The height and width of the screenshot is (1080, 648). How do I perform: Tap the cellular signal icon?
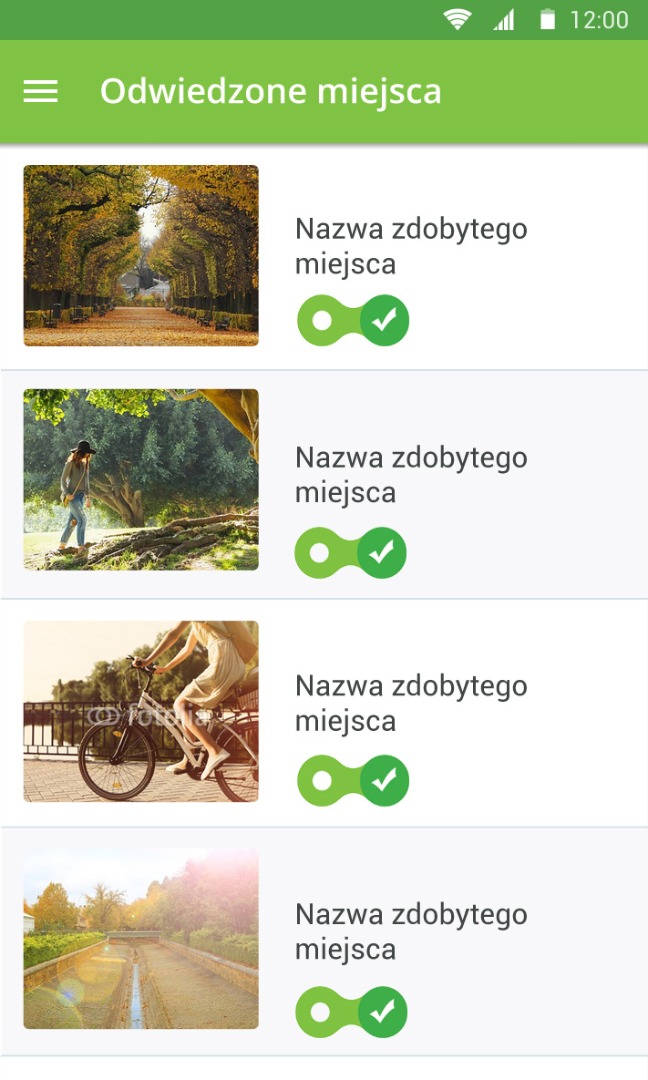pyautogui.click(x=503, y=20)
